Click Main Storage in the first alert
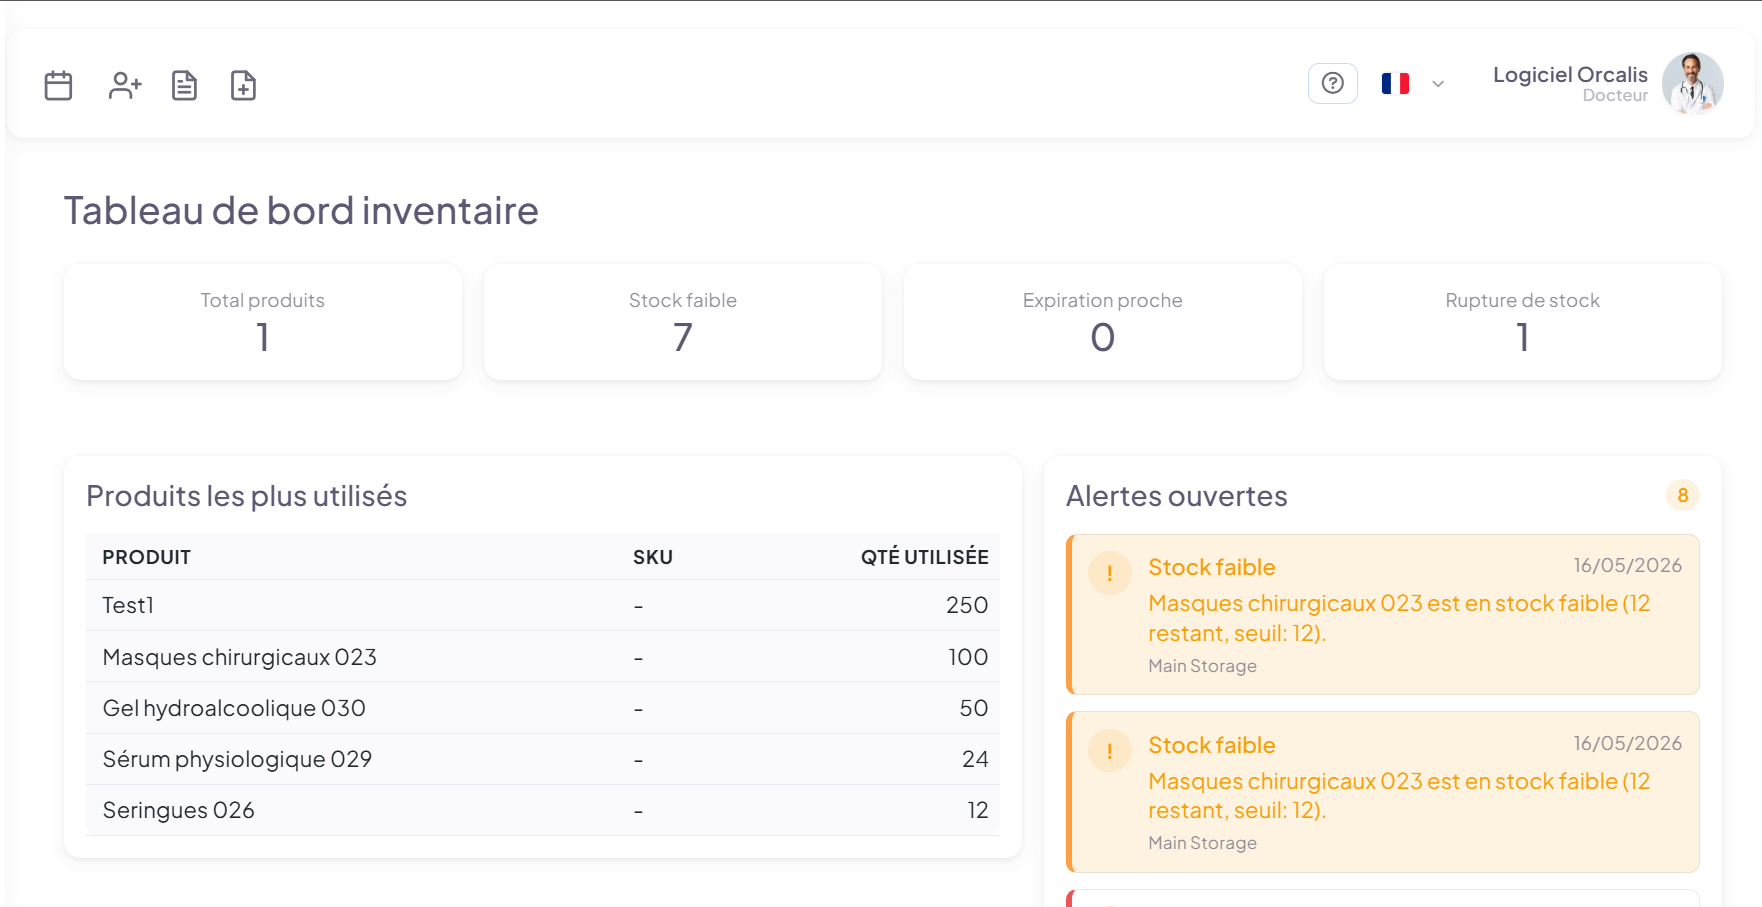Image resolution: width=1762 pixels, height=907 pixels. point(1202,666)
